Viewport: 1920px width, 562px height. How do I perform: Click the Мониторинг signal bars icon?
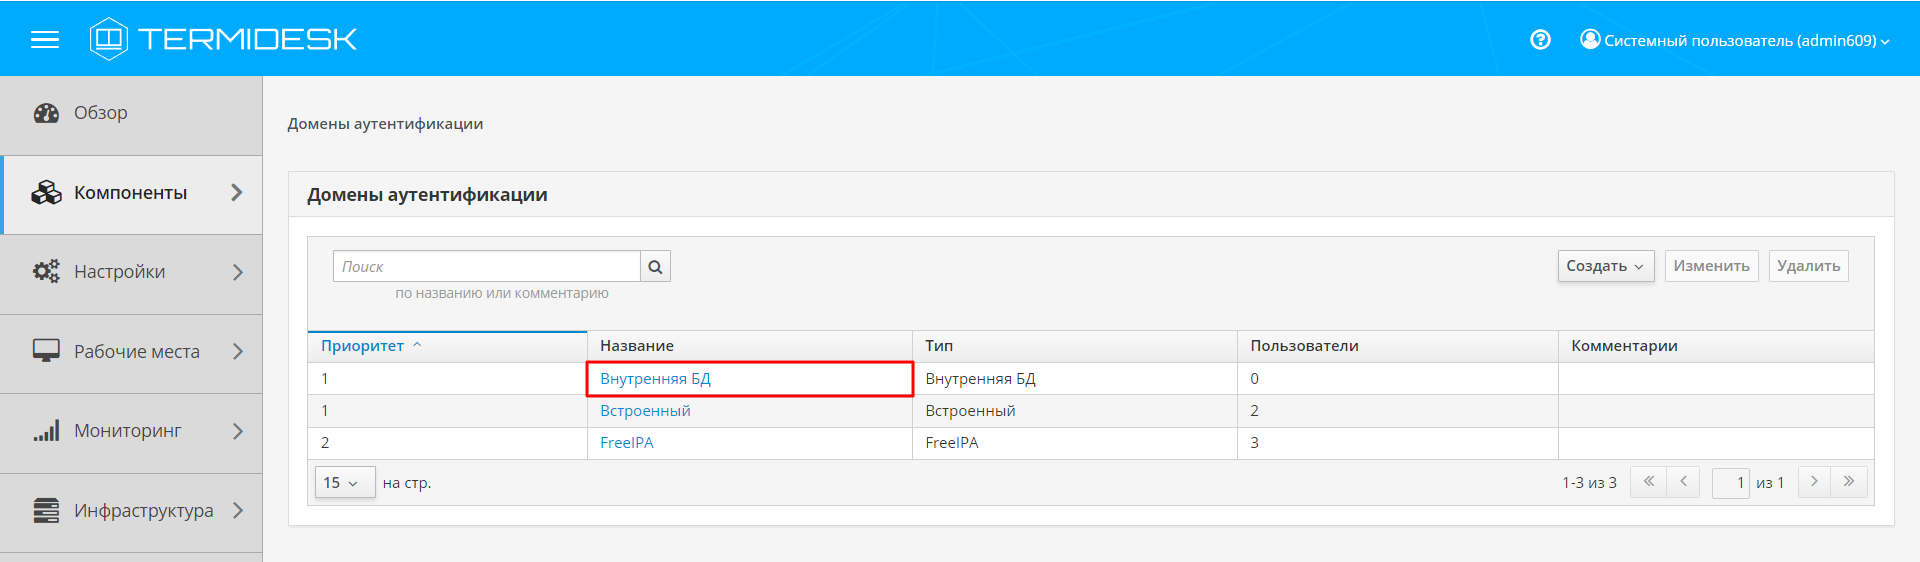46,431
